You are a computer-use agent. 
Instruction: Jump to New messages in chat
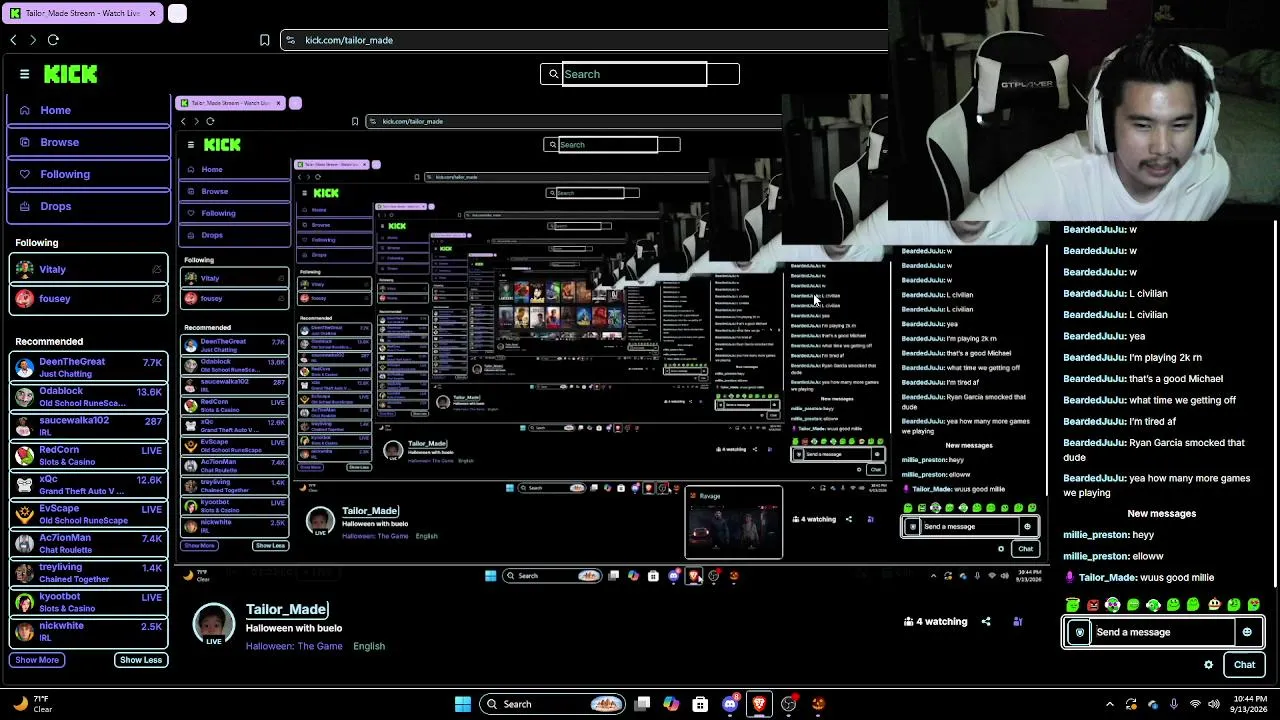click(x=1162, y=514)
